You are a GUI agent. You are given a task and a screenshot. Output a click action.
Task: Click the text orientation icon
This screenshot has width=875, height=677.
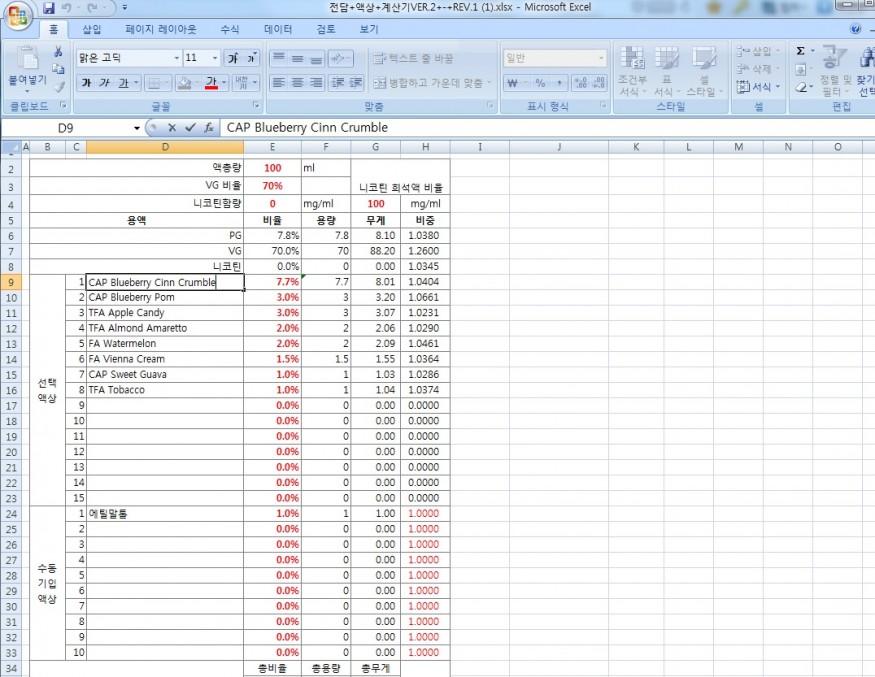click(340, 58)
